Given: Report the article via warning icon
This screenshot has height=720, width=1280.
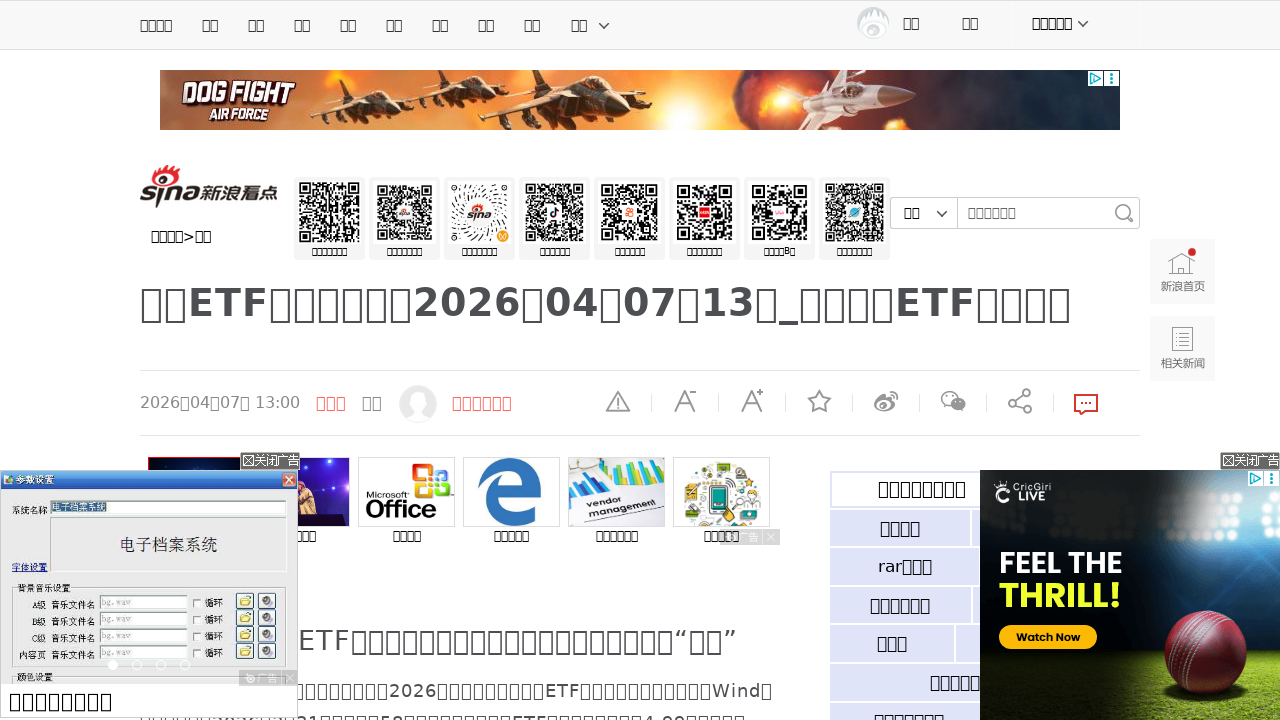Looking at the screenshot, I should (x=617, y=401).
